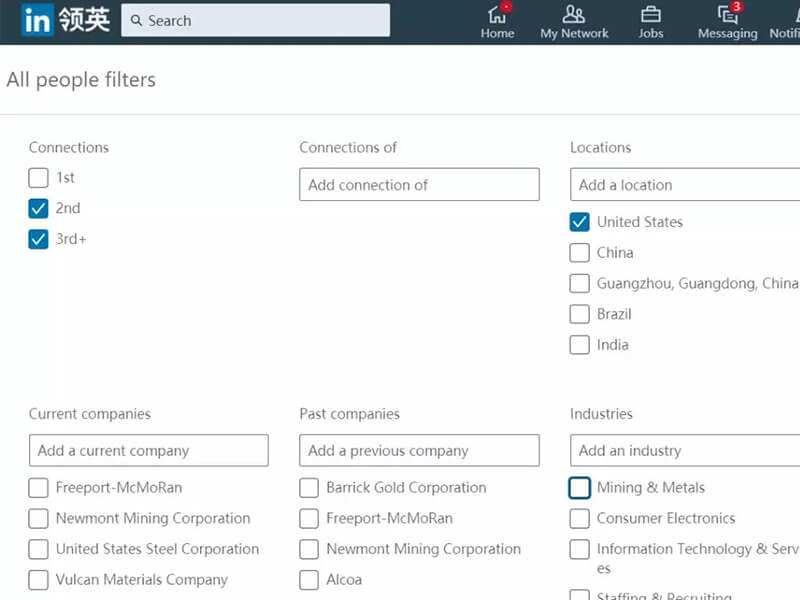Focus the top Search bar

[255, 20]
